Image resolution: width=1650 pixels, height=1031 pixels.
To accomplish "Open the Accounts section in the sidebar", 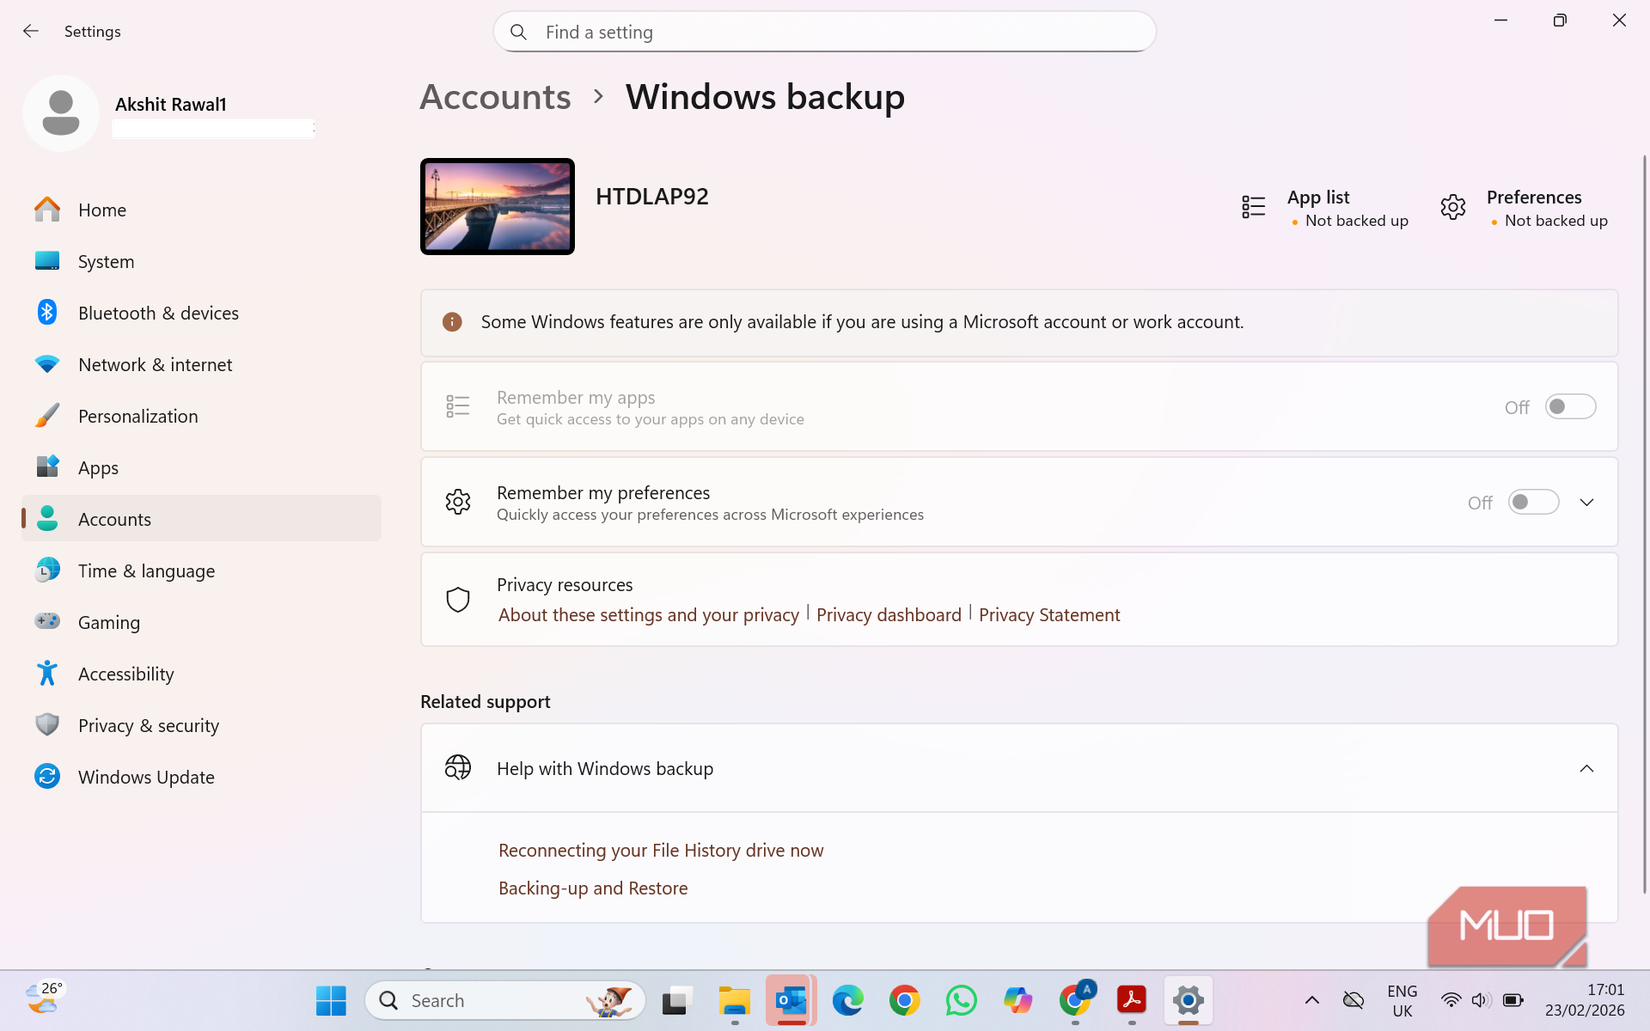I will click(114, 518).
